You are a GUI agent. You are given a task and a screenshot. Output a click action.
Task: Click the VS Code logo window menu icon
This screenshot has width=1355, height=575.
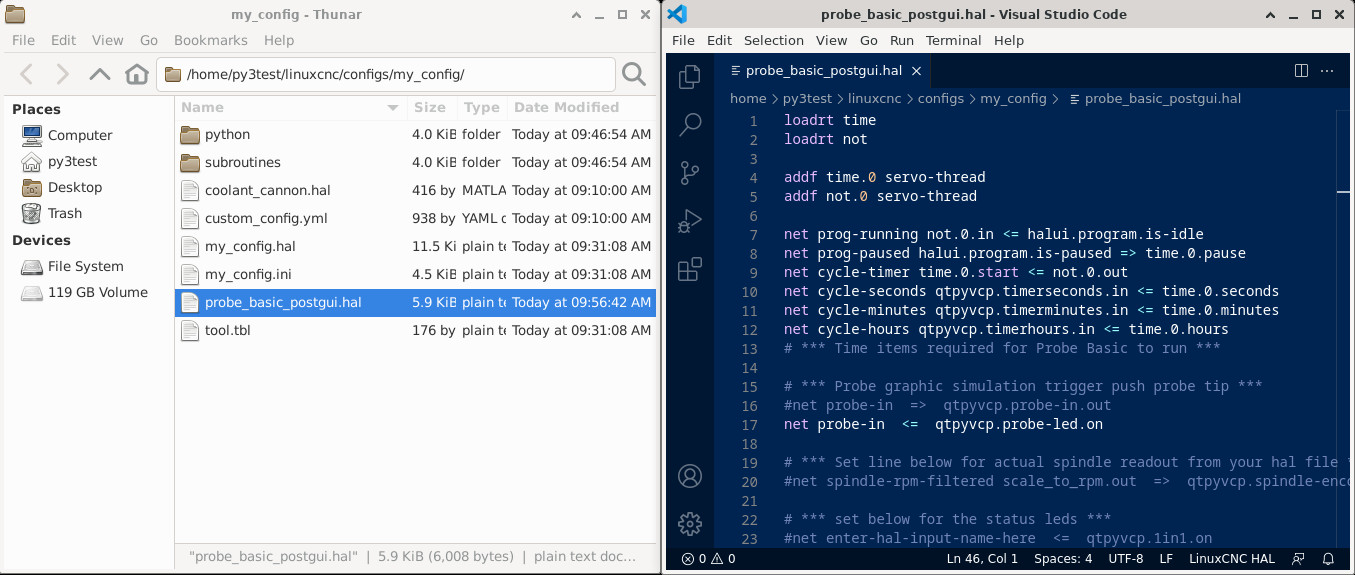pyautogui.click(x=677, y=14)
